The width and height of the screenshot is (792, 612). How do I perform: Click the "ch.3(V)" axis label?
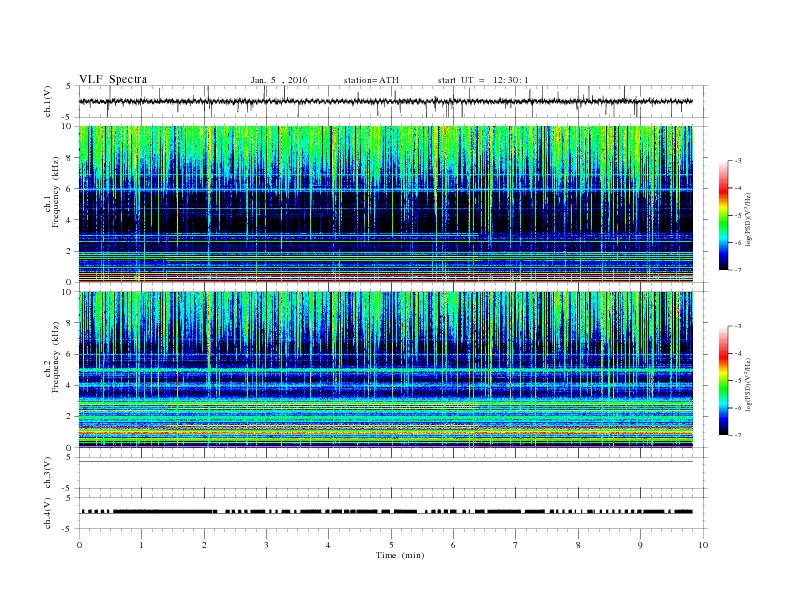[48, 473]
